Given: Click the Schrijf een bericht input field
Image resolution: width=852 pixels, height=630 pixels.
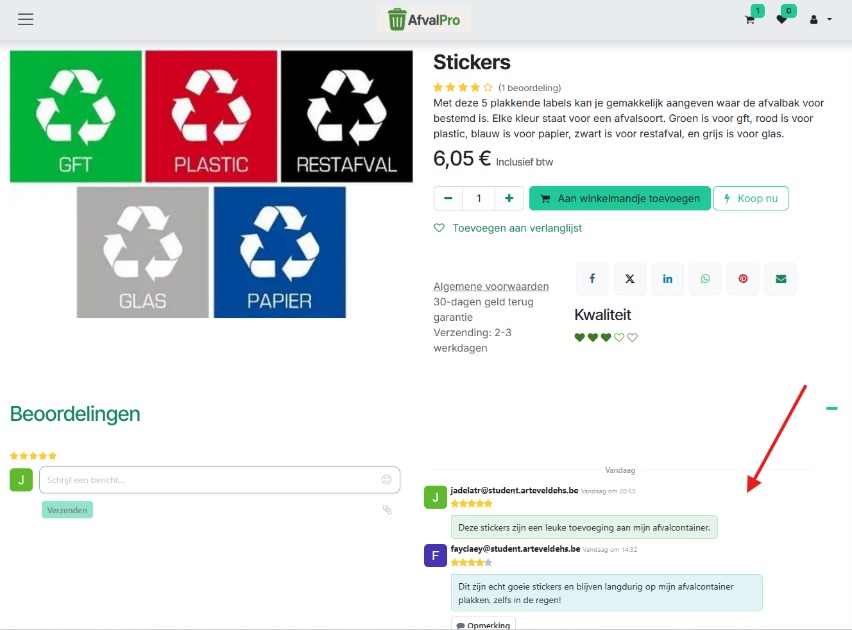Looking at the screenshot, I should [x=220, y=480].
